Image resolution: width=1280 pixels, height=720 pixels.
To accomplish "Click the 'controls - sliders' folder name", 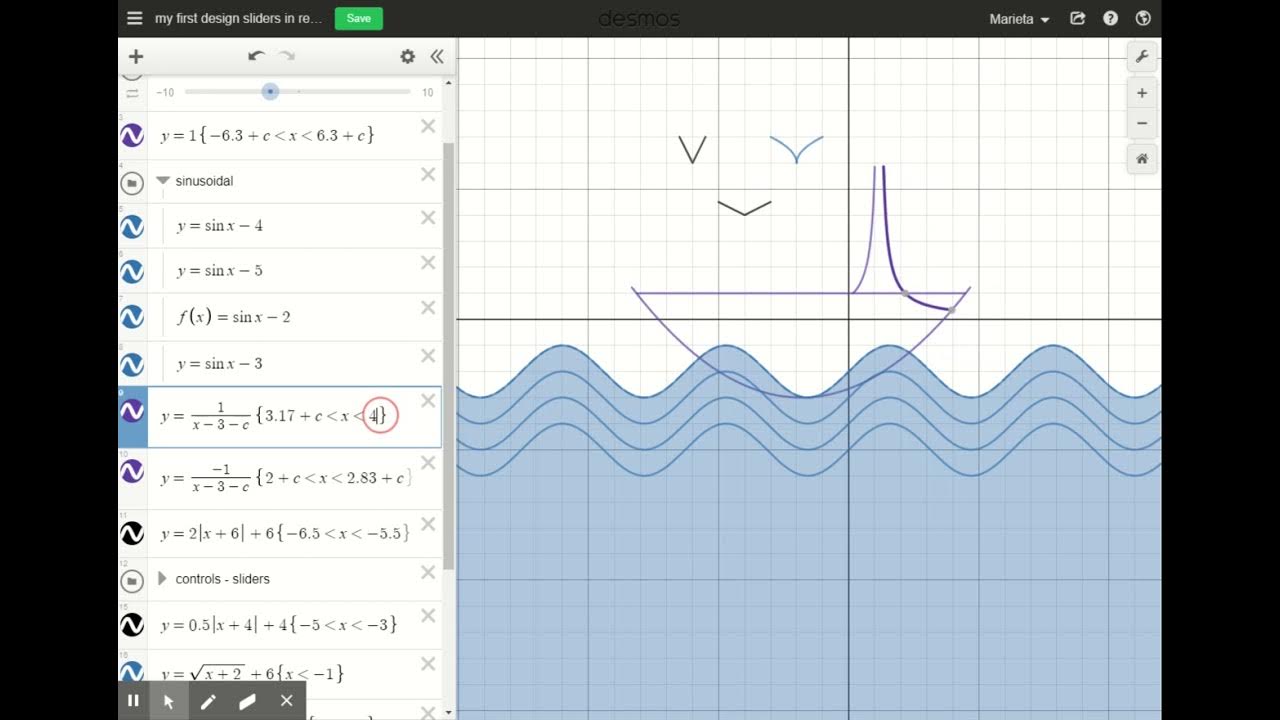I will (222, 579).
